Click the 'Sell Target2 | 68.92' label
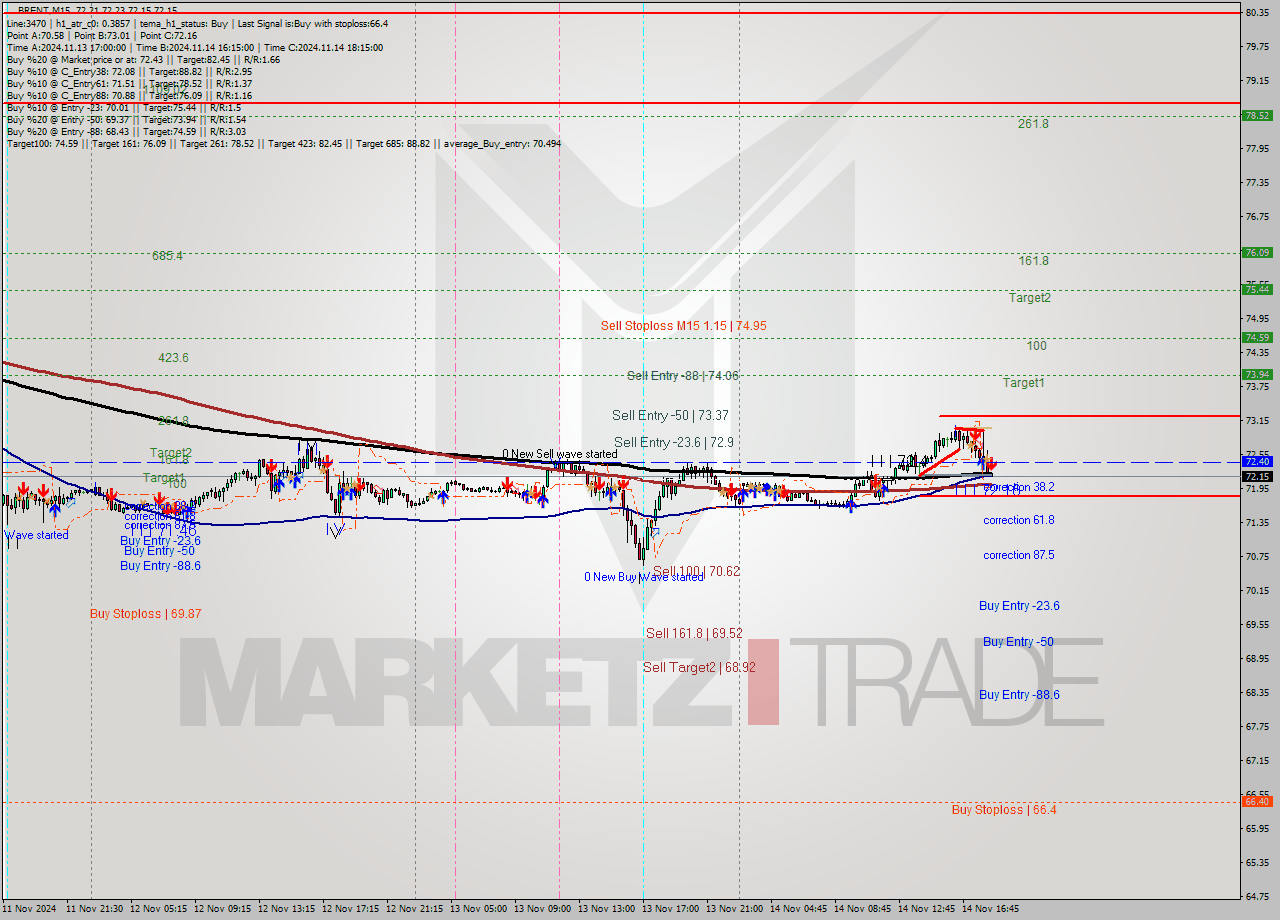Viewport: 1280px width, 920px height. tap(699, 667)
